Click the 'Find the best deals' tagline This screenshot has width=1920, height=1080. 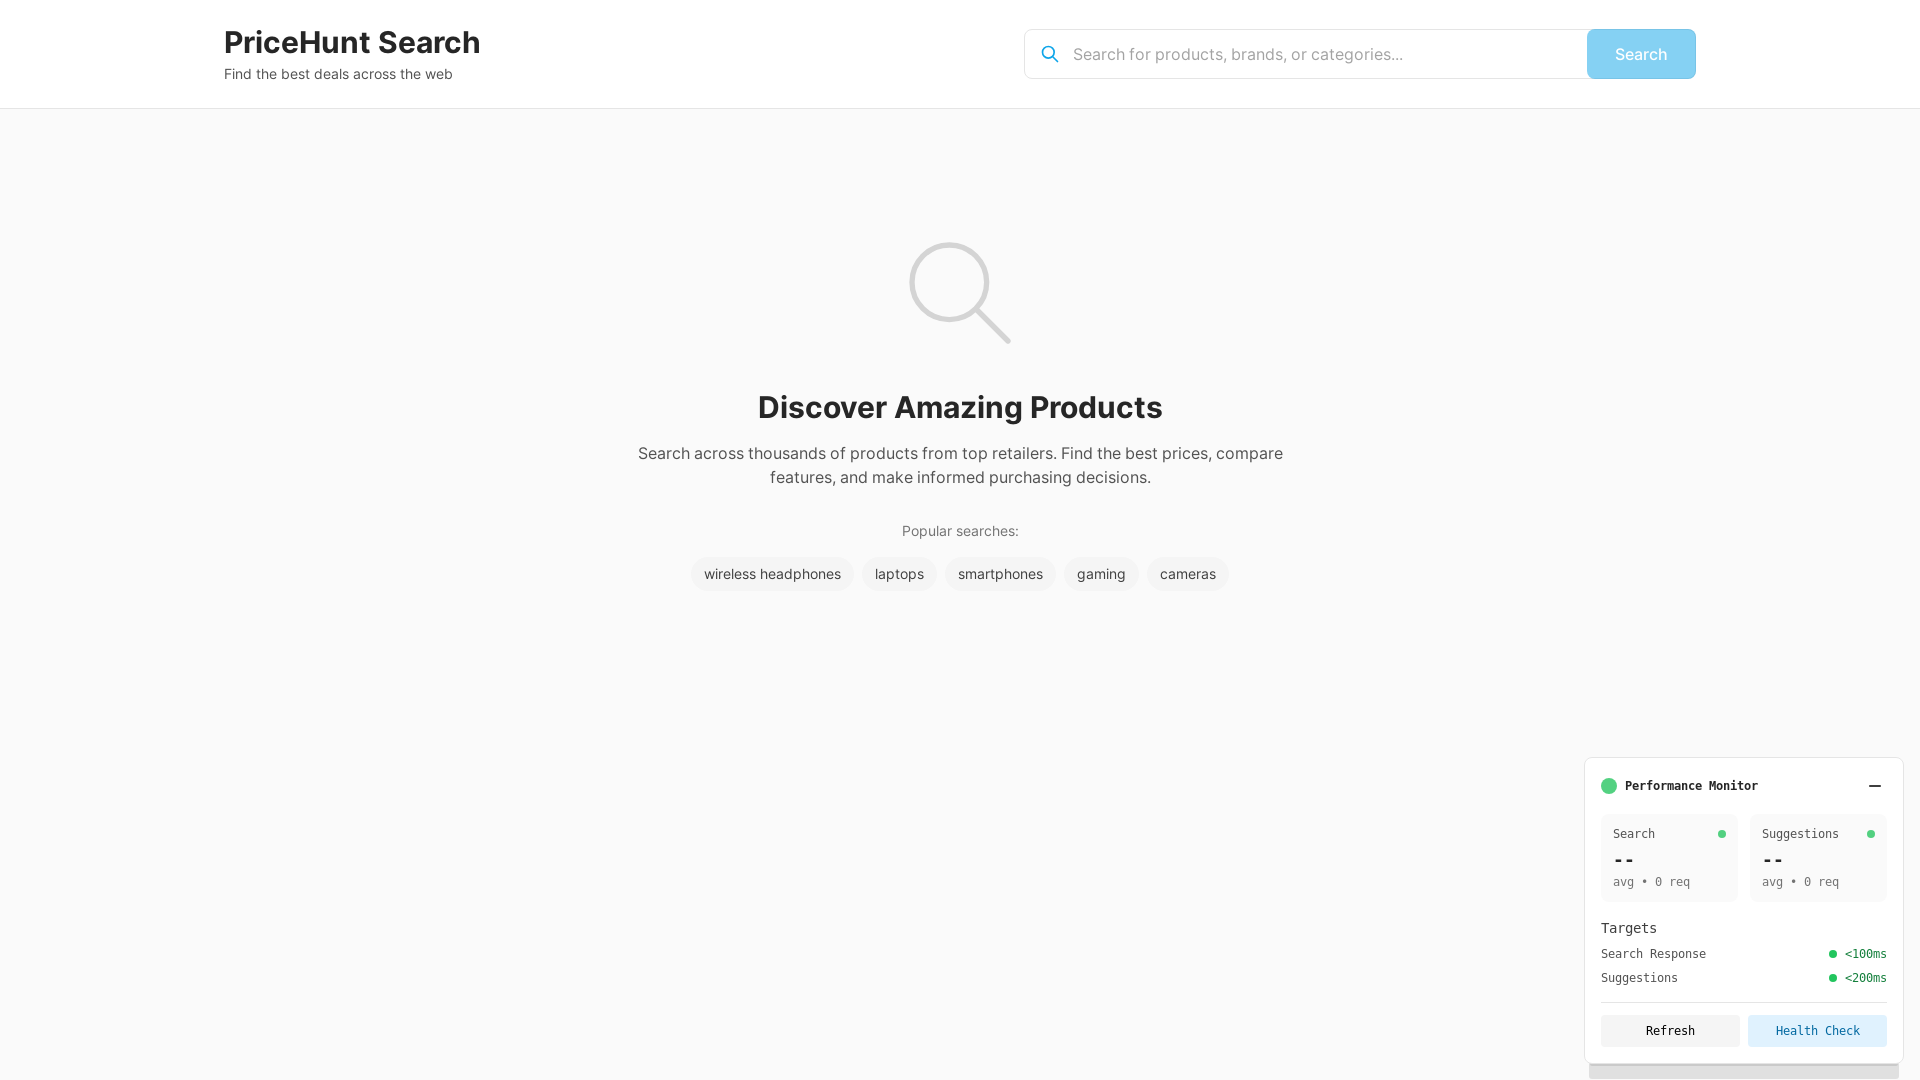pyautogui.click(x=338, y=74)
